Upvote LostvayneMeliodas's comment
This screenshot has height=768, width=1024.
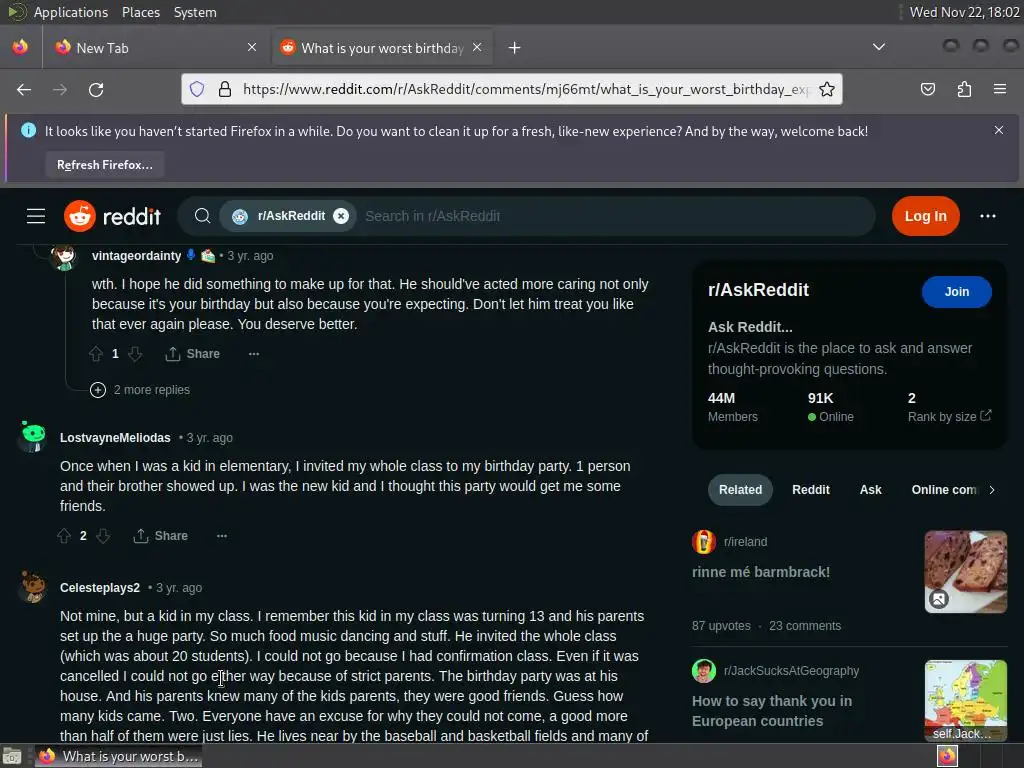[64, 536]
